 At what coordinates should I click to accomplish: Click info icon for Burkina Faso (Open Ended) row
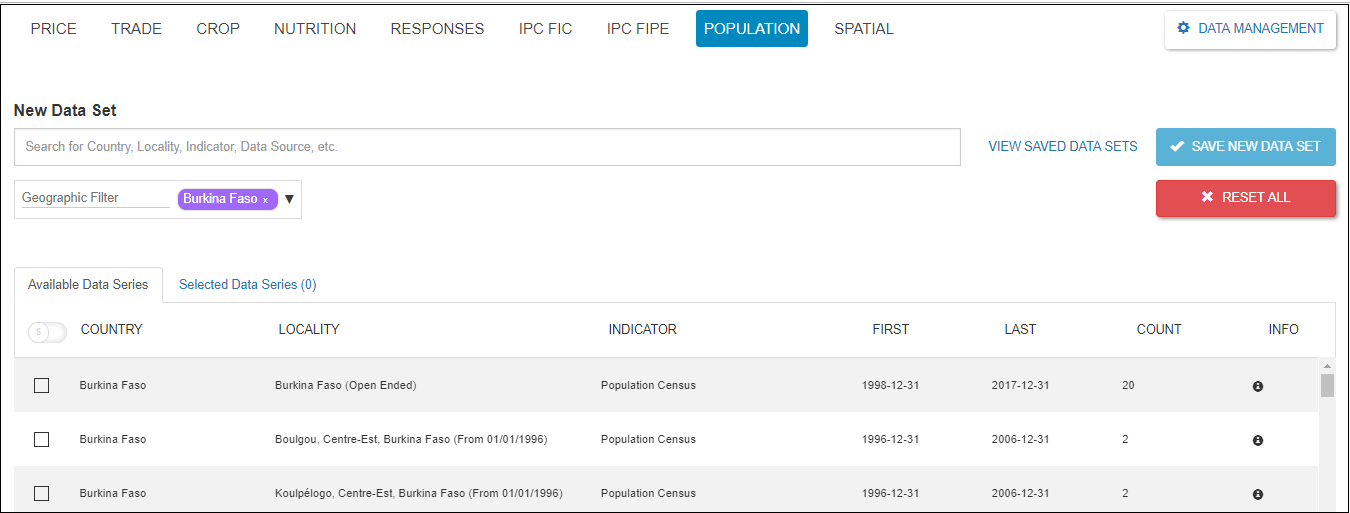point(1257,386)
